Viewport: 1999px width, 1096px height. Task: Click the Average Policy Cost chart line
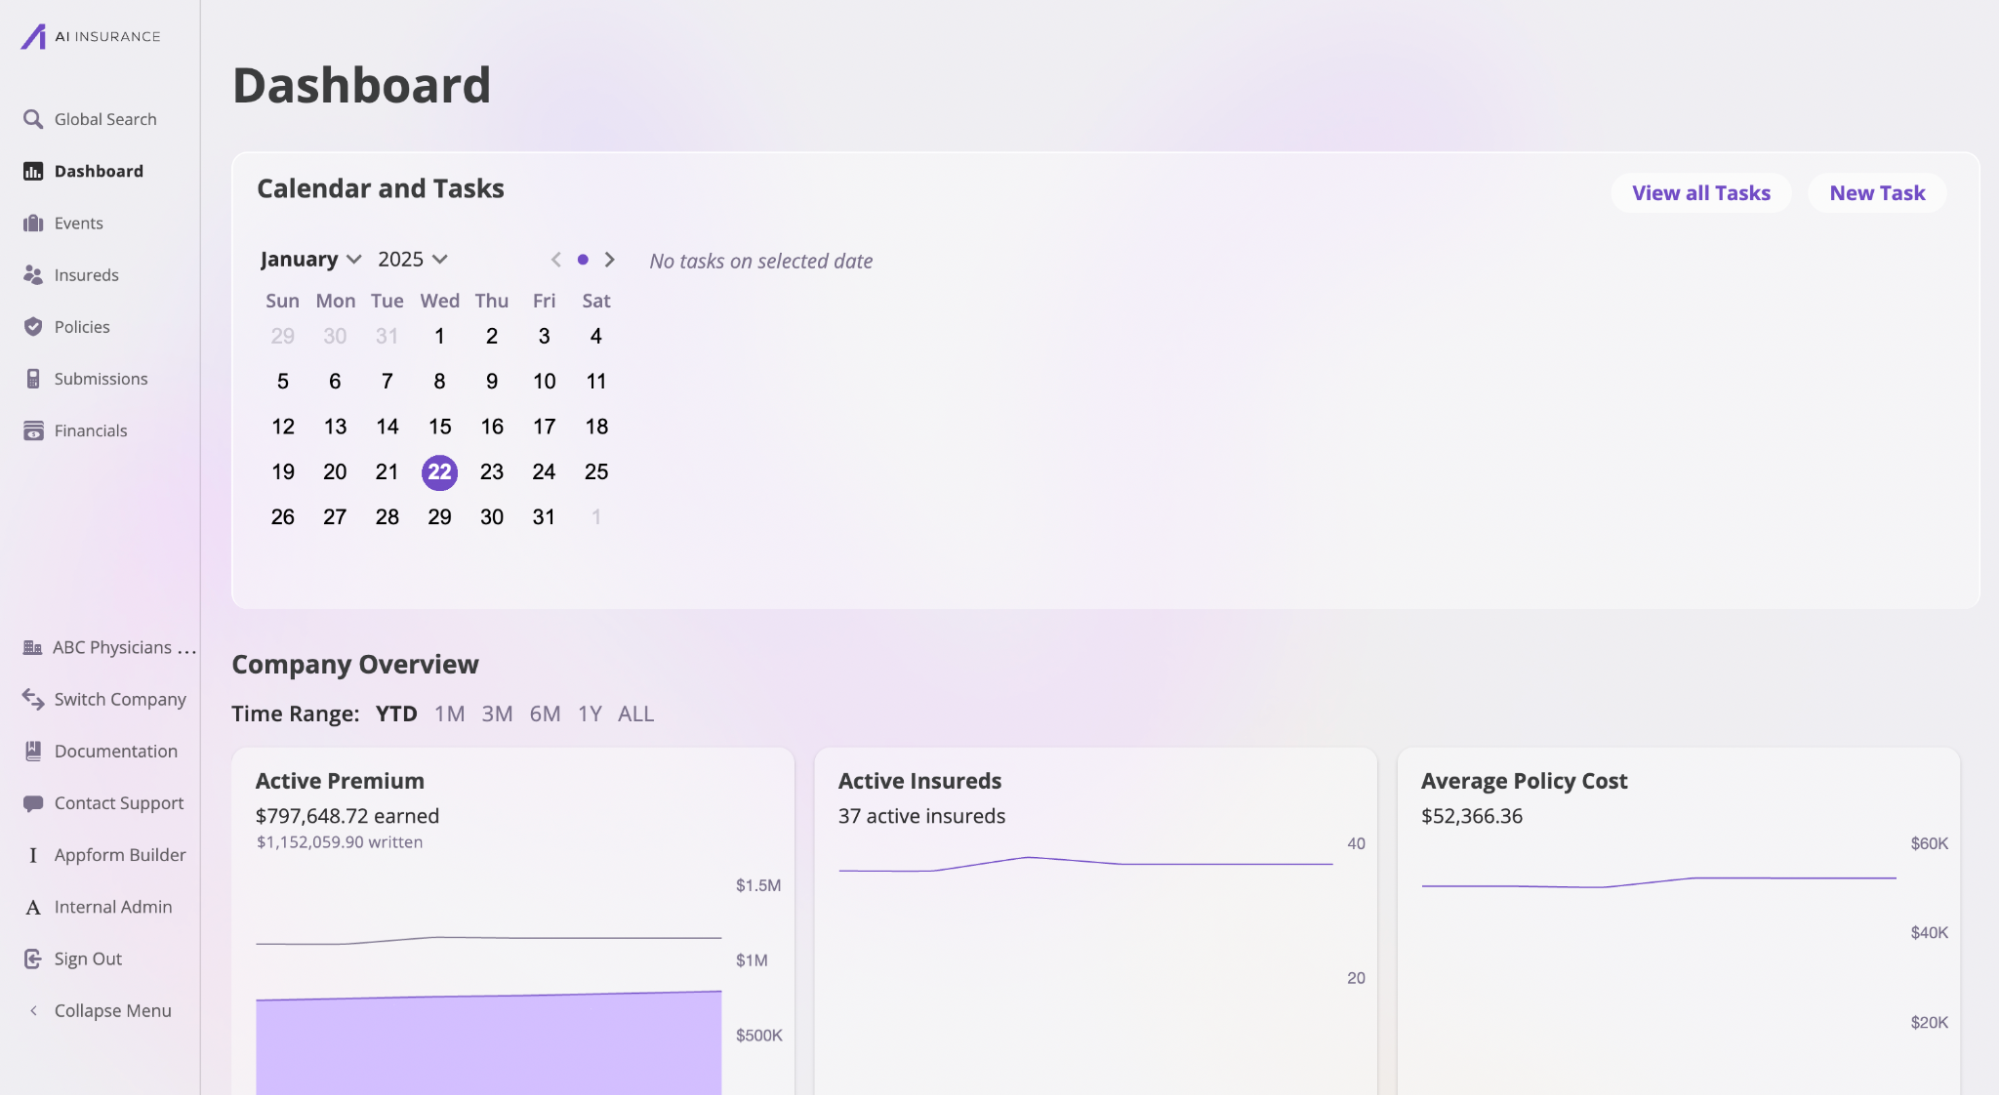1659,882
